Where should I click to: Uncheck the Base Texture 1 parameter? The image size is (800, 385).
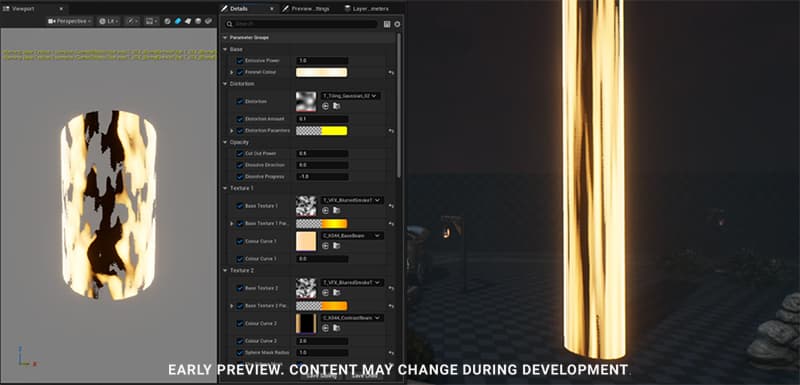[240, 206]
